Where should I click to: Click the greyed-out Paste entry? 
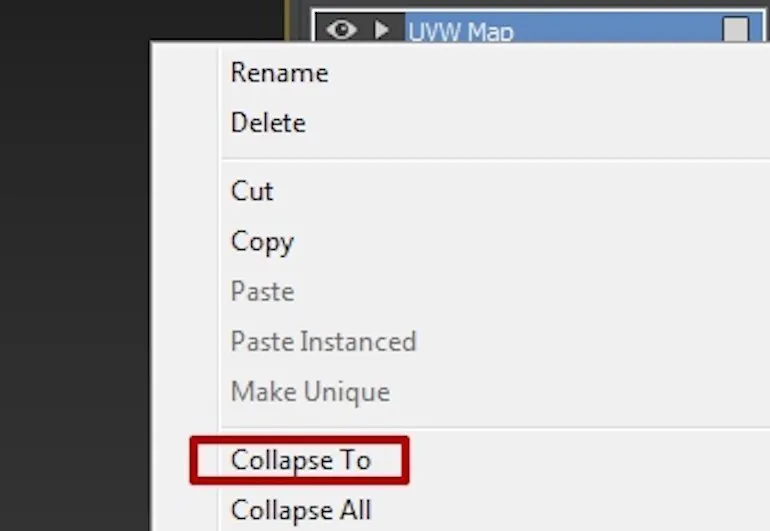click(x=262, y=291)
